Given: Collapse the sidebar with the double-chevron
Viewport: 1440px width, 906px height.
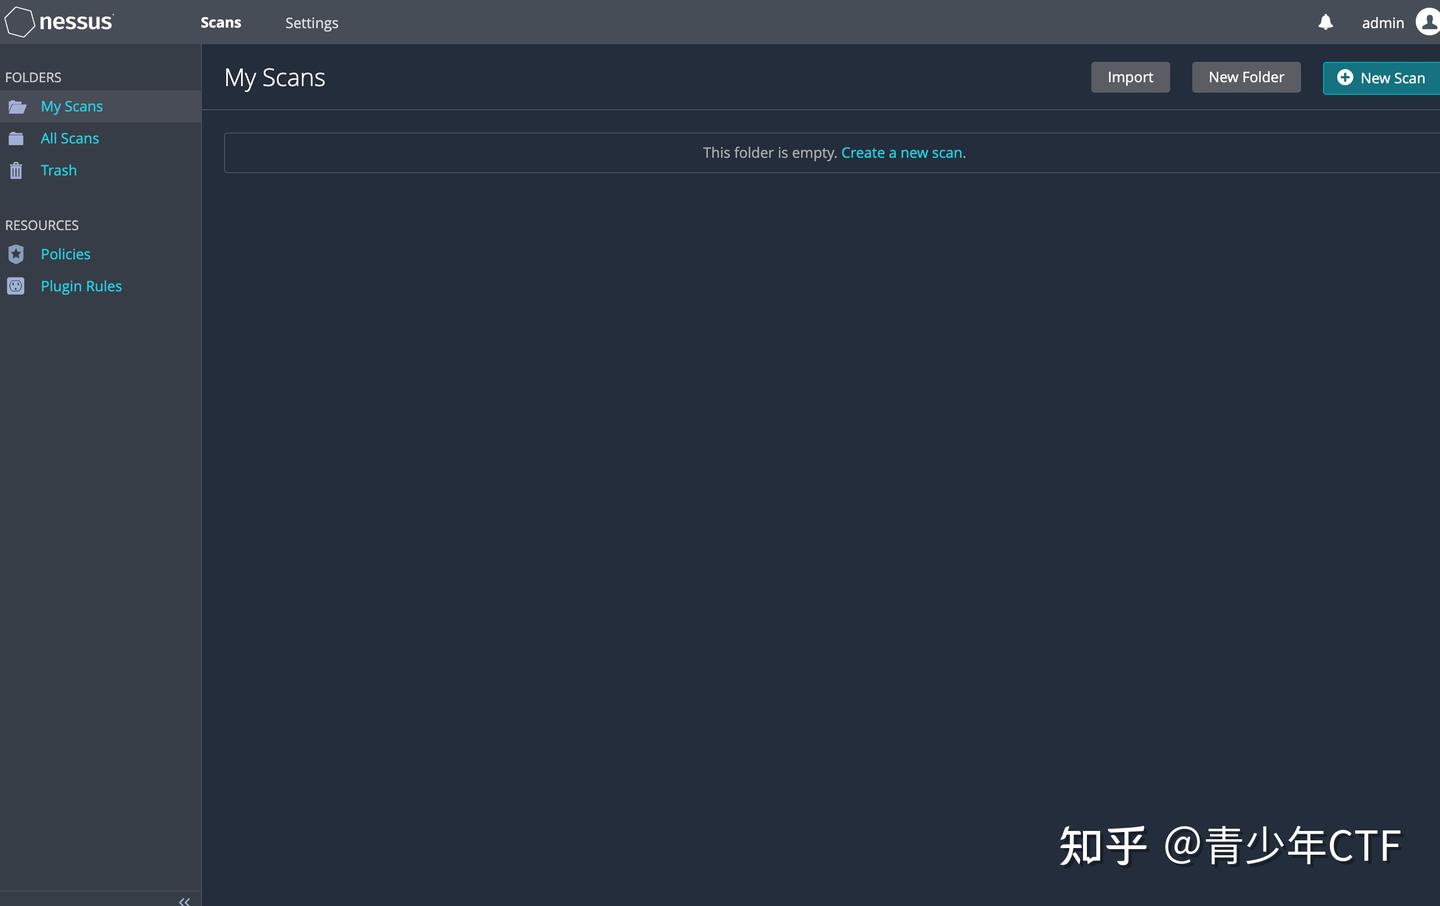Looking at the screenshot, I should click(x=184, y=900).
